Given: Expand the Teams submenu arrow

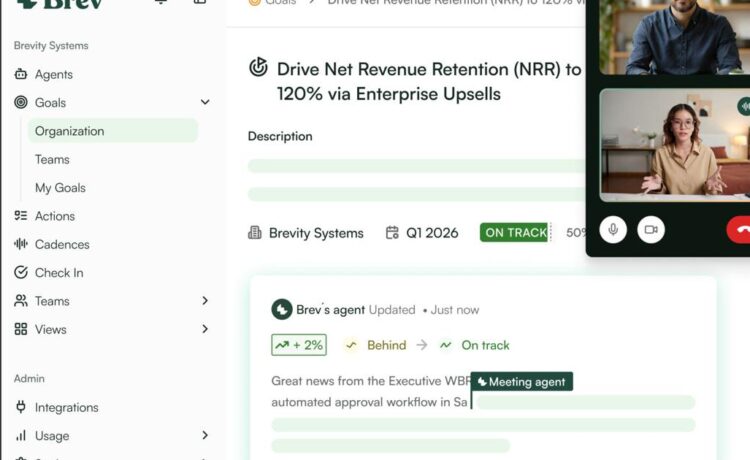Looking at the screenshot, I should tap(205, 301).
